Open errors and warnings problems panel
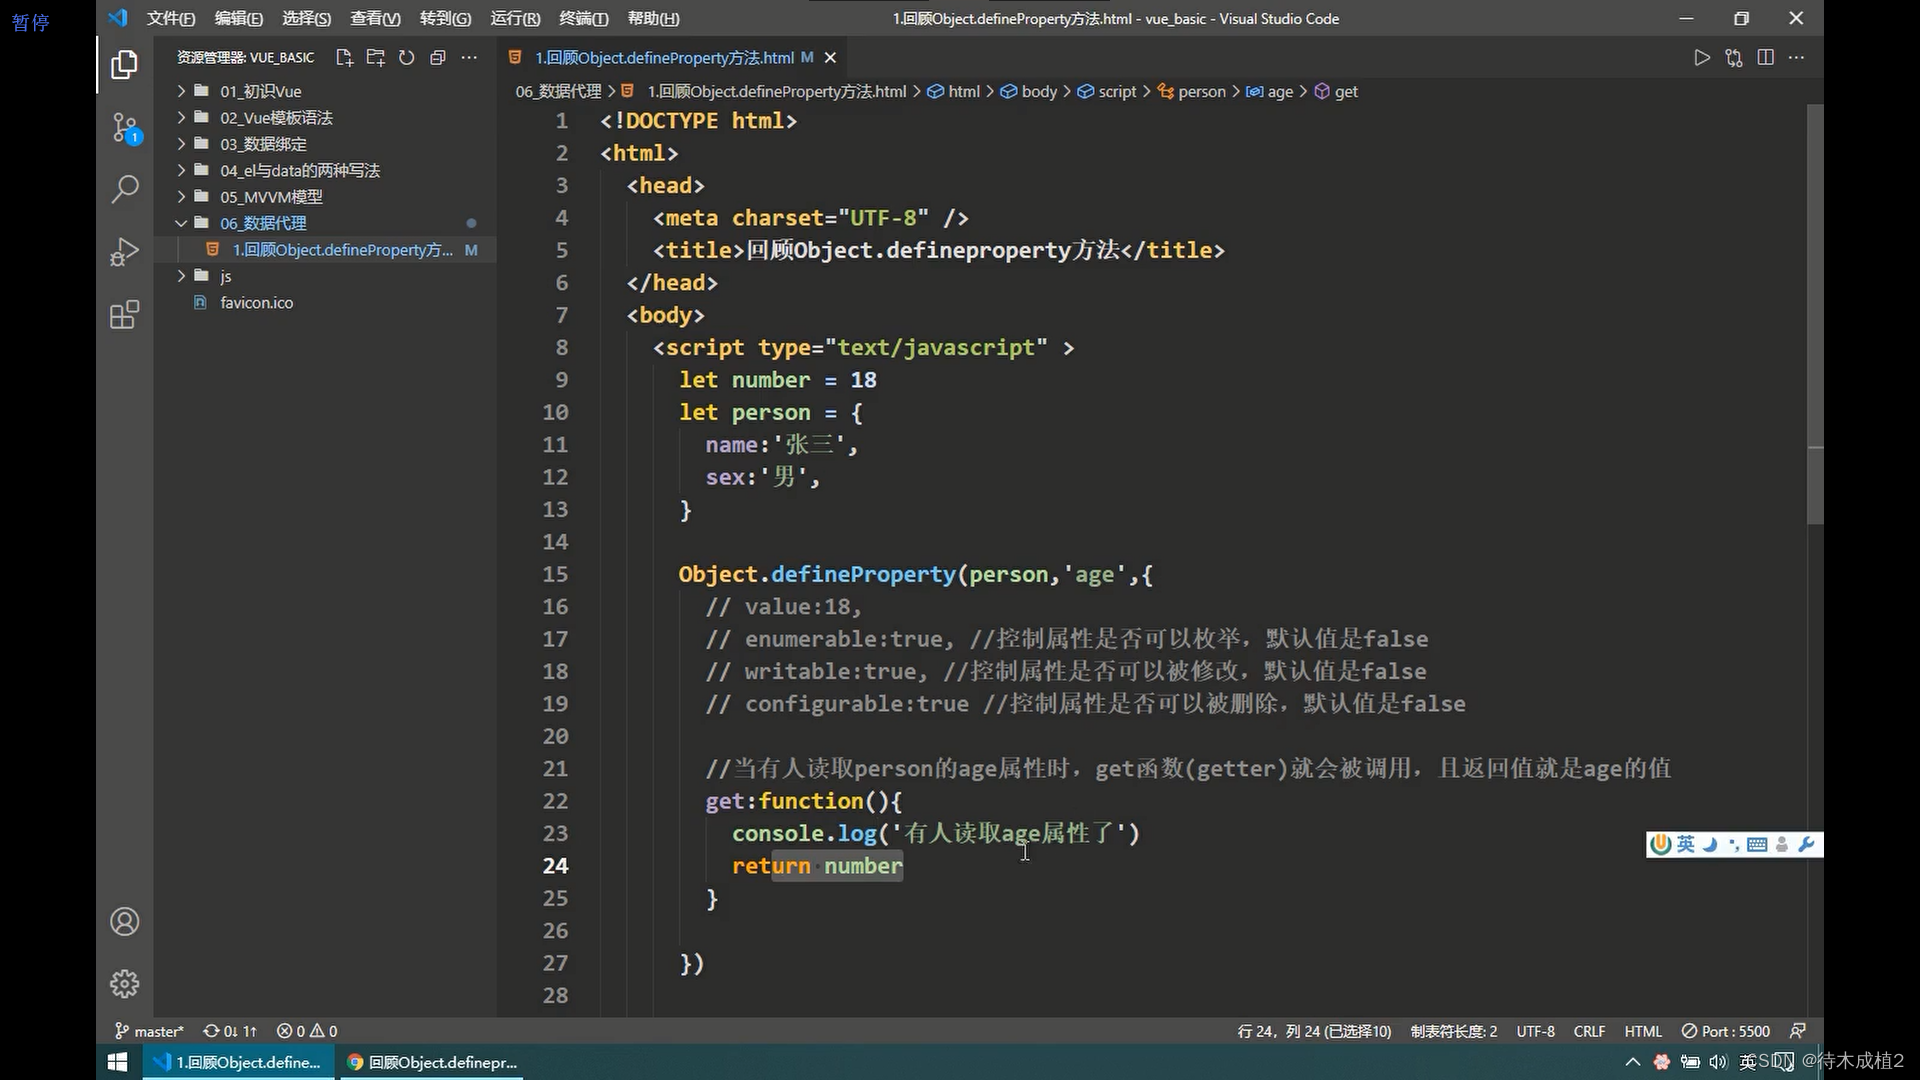This screenshot has width=1920, height=1080. pyautogui.click(x=307, y=1031)
